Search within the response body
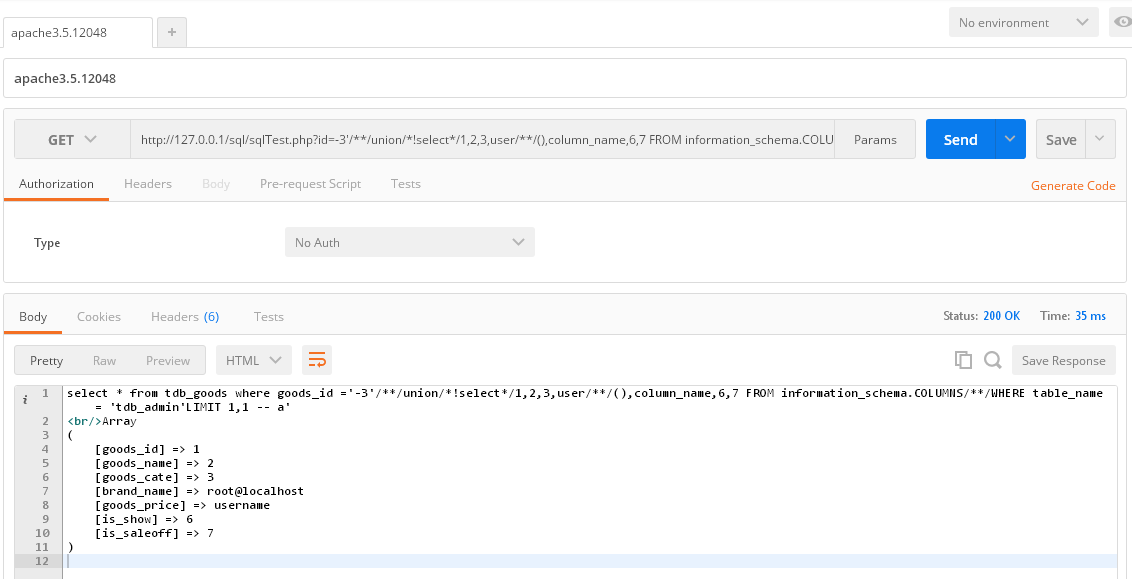The image size is (1132, 579). click(x=993, y=360)
